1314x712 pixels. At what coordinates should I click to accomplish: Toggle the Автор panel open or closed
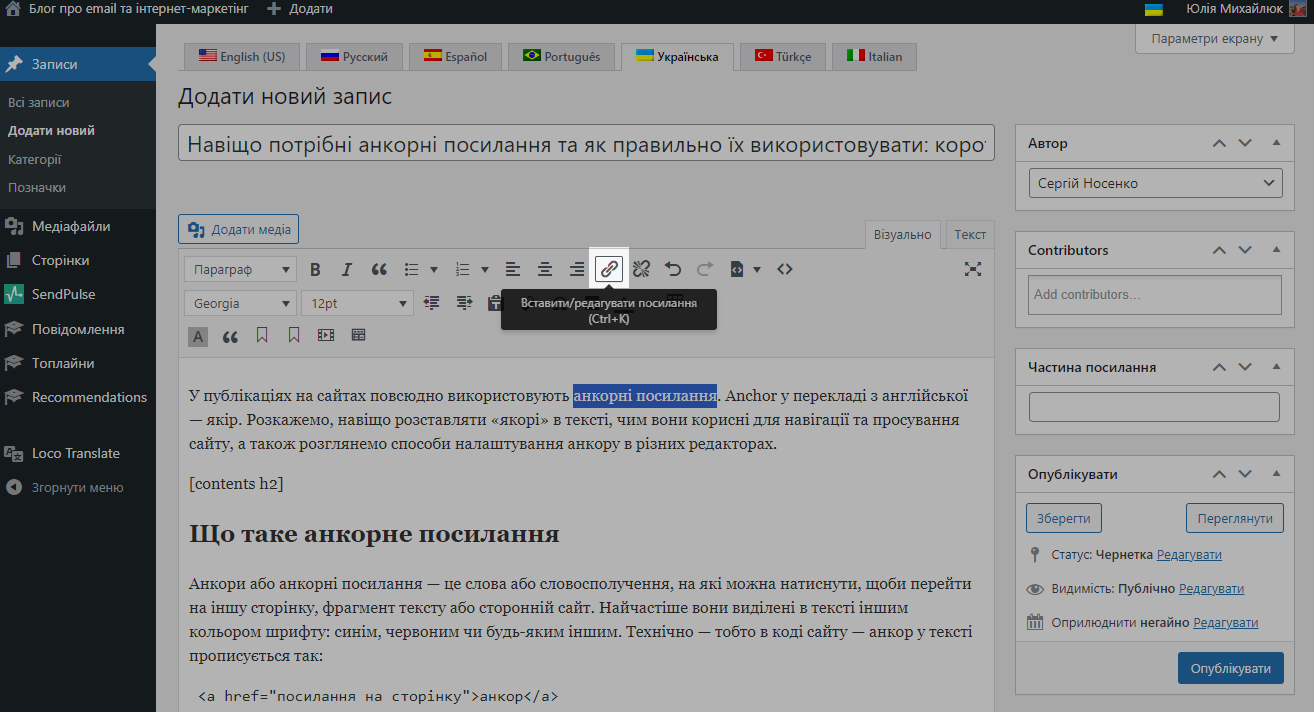(1276, 143)
